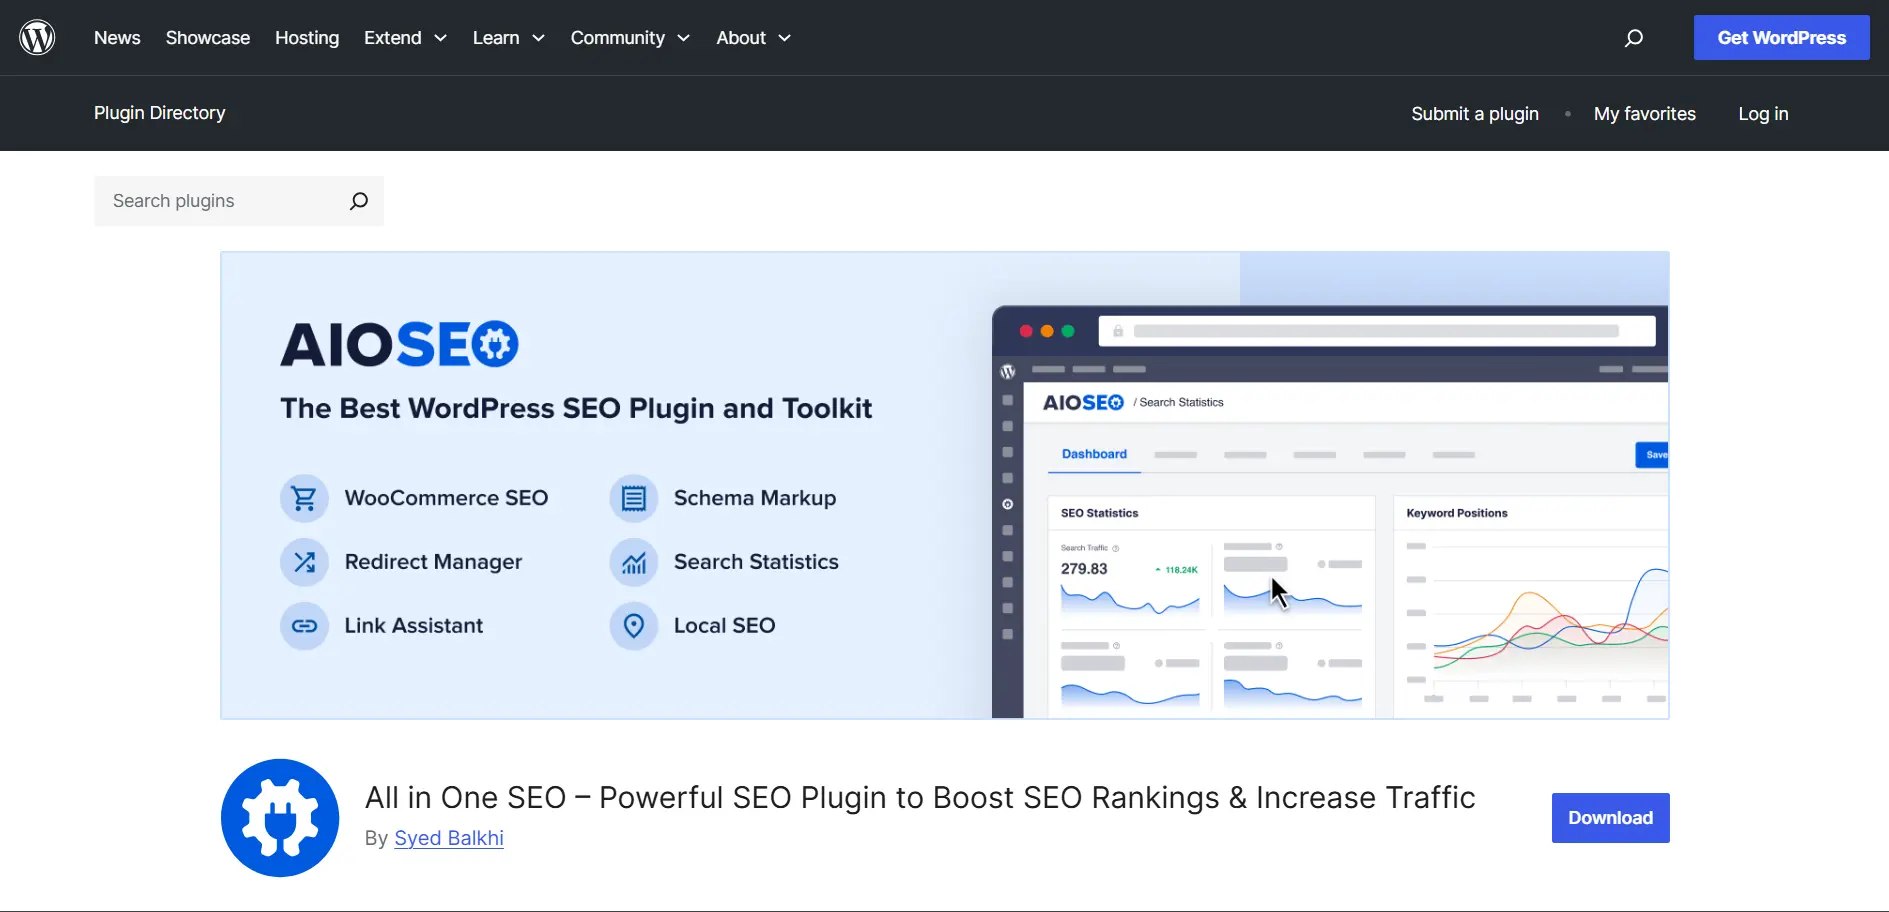This screenshot has width=1889, height=912.
Task: Expand the Learn dropdown menu
Action: click(508, 38)
